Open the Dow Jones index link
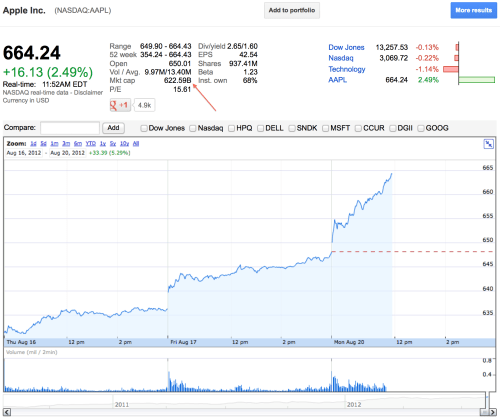 click(x=346, y=47)
